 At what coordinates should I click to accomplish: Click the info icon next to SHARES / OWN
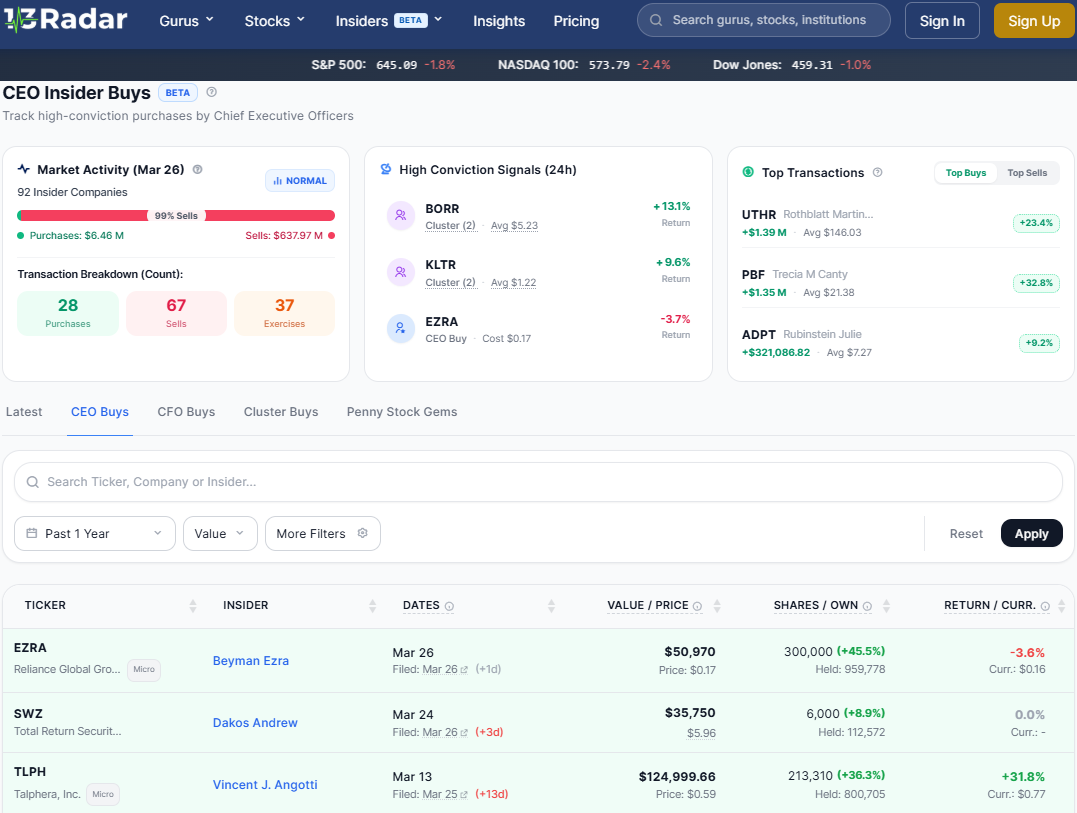pyautogui.click(x=867, y=606)
